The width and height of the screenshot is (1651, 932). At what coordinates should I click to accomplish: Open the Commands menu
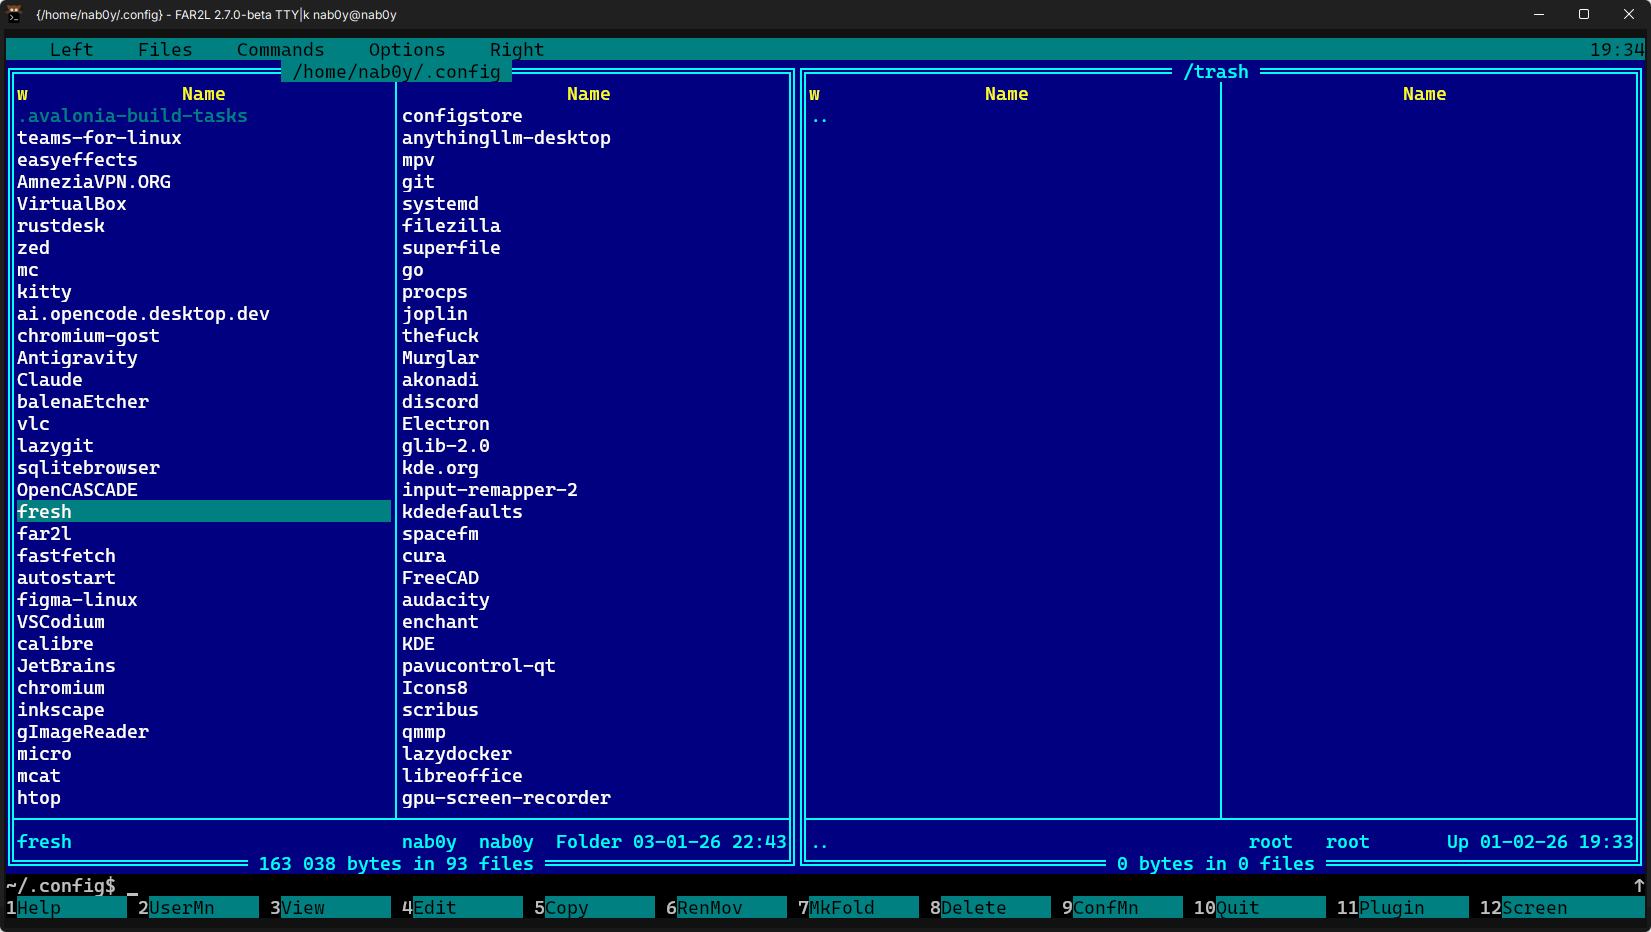[x=280, y=50]
